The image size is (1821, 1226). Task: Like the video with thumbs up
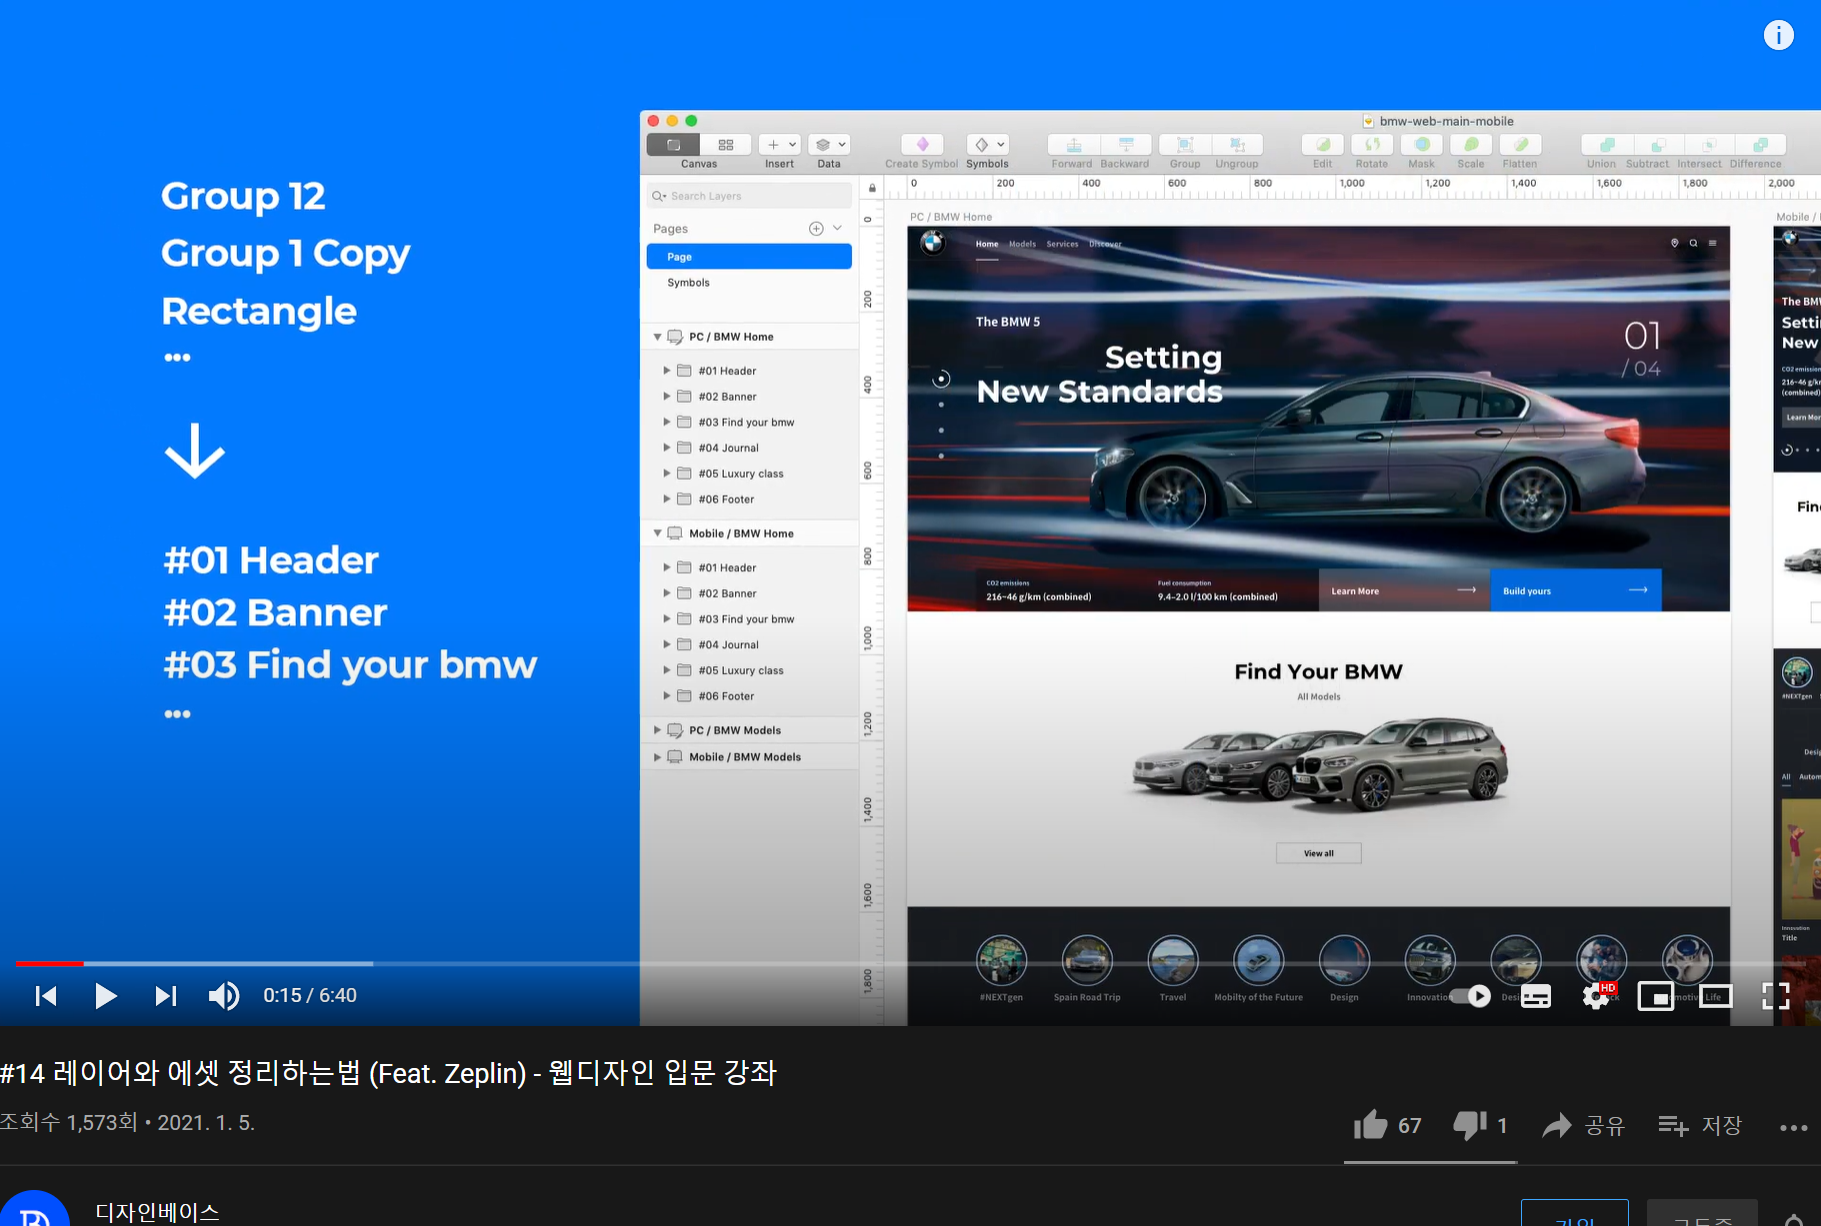click(1387, 1125)
